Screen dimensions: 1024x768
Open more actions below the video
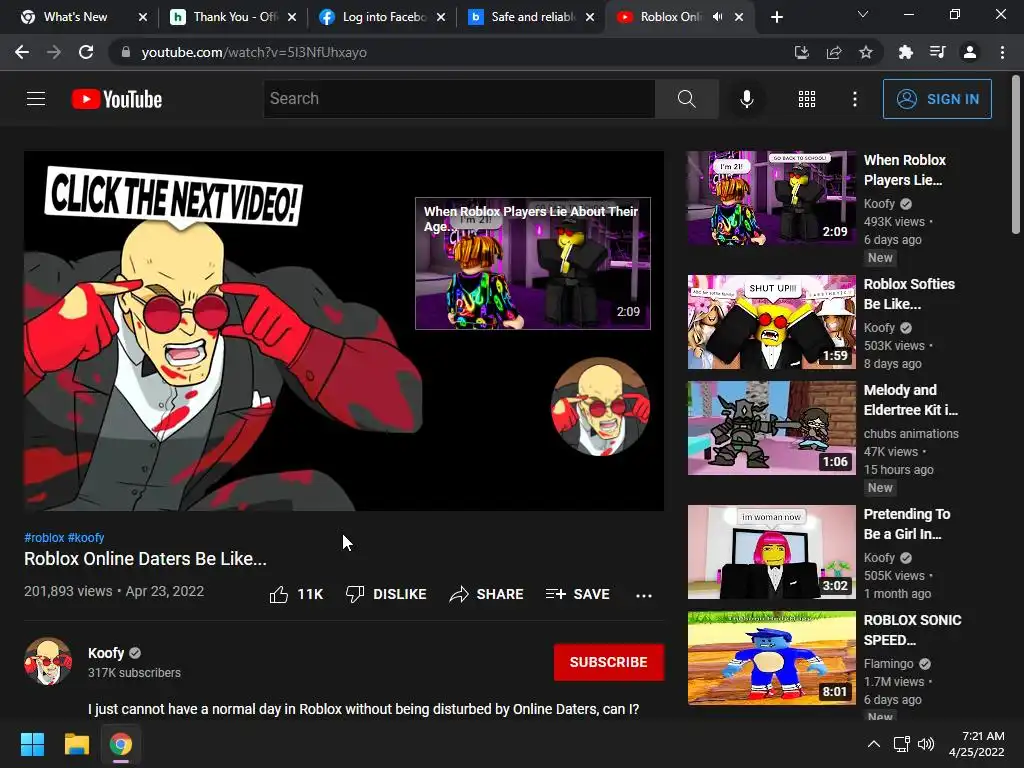pos(644,595)
